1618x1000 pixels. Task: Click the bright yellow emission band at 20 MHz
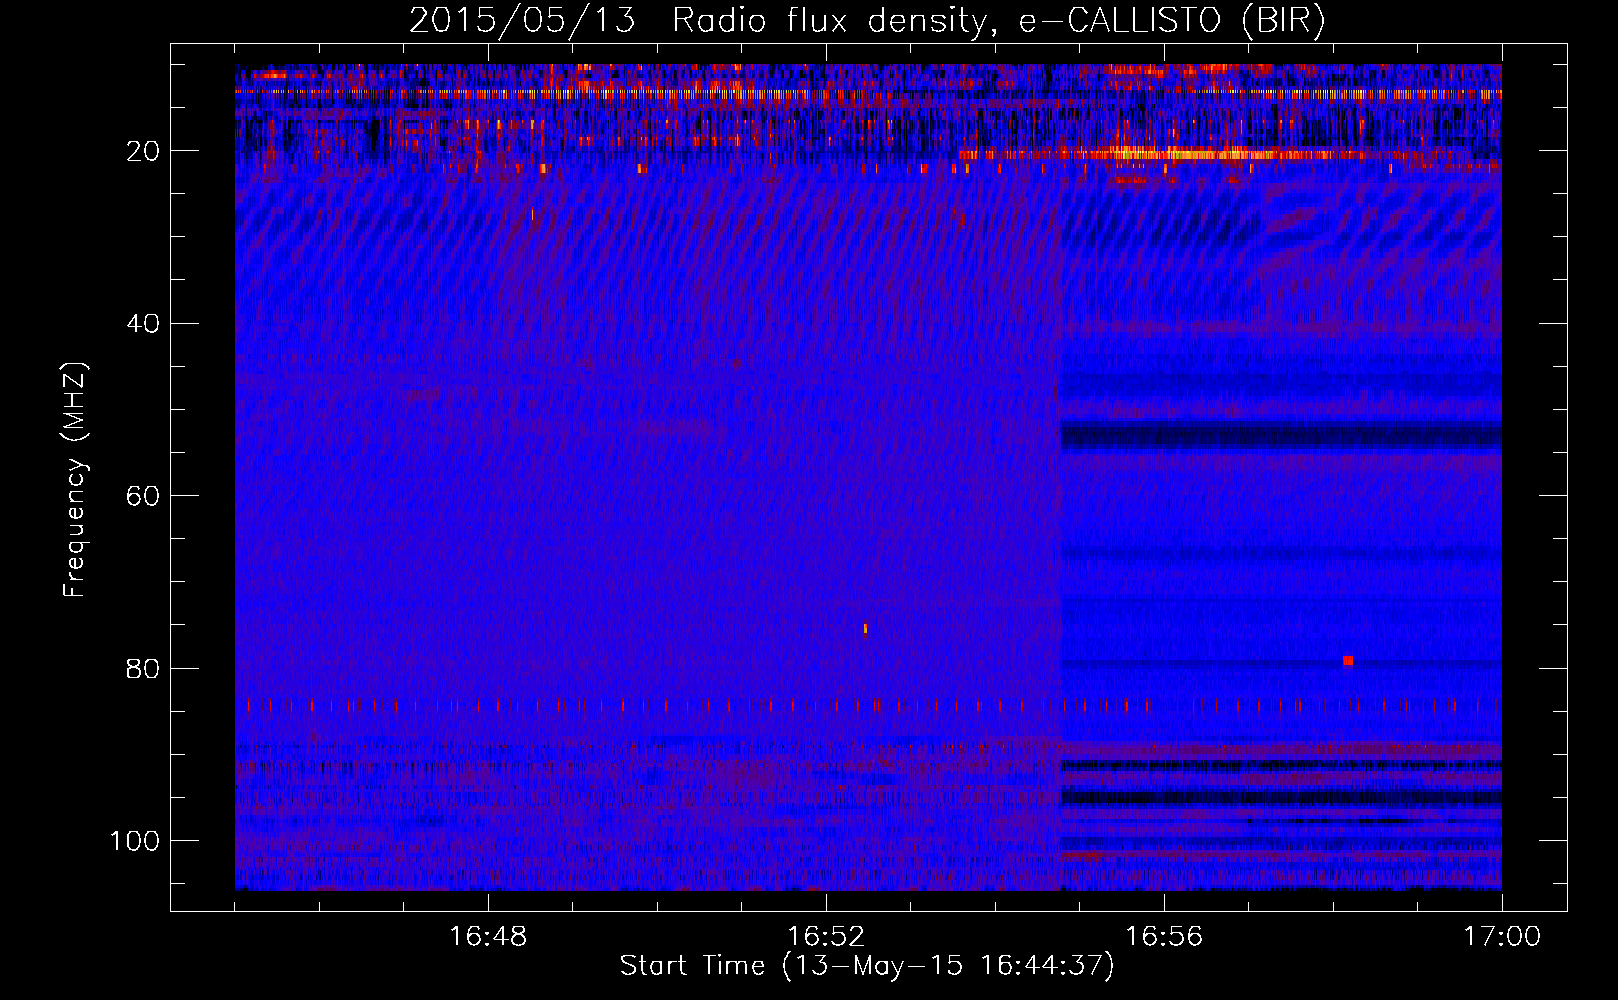coord(1190,154)
